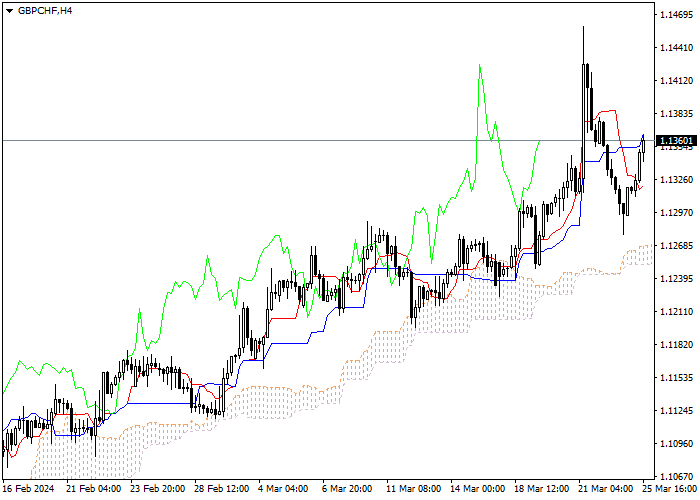Select the GBPCHF,H4 chart title text
This screenshot has width=700, height=500.
tap(45, 11)
